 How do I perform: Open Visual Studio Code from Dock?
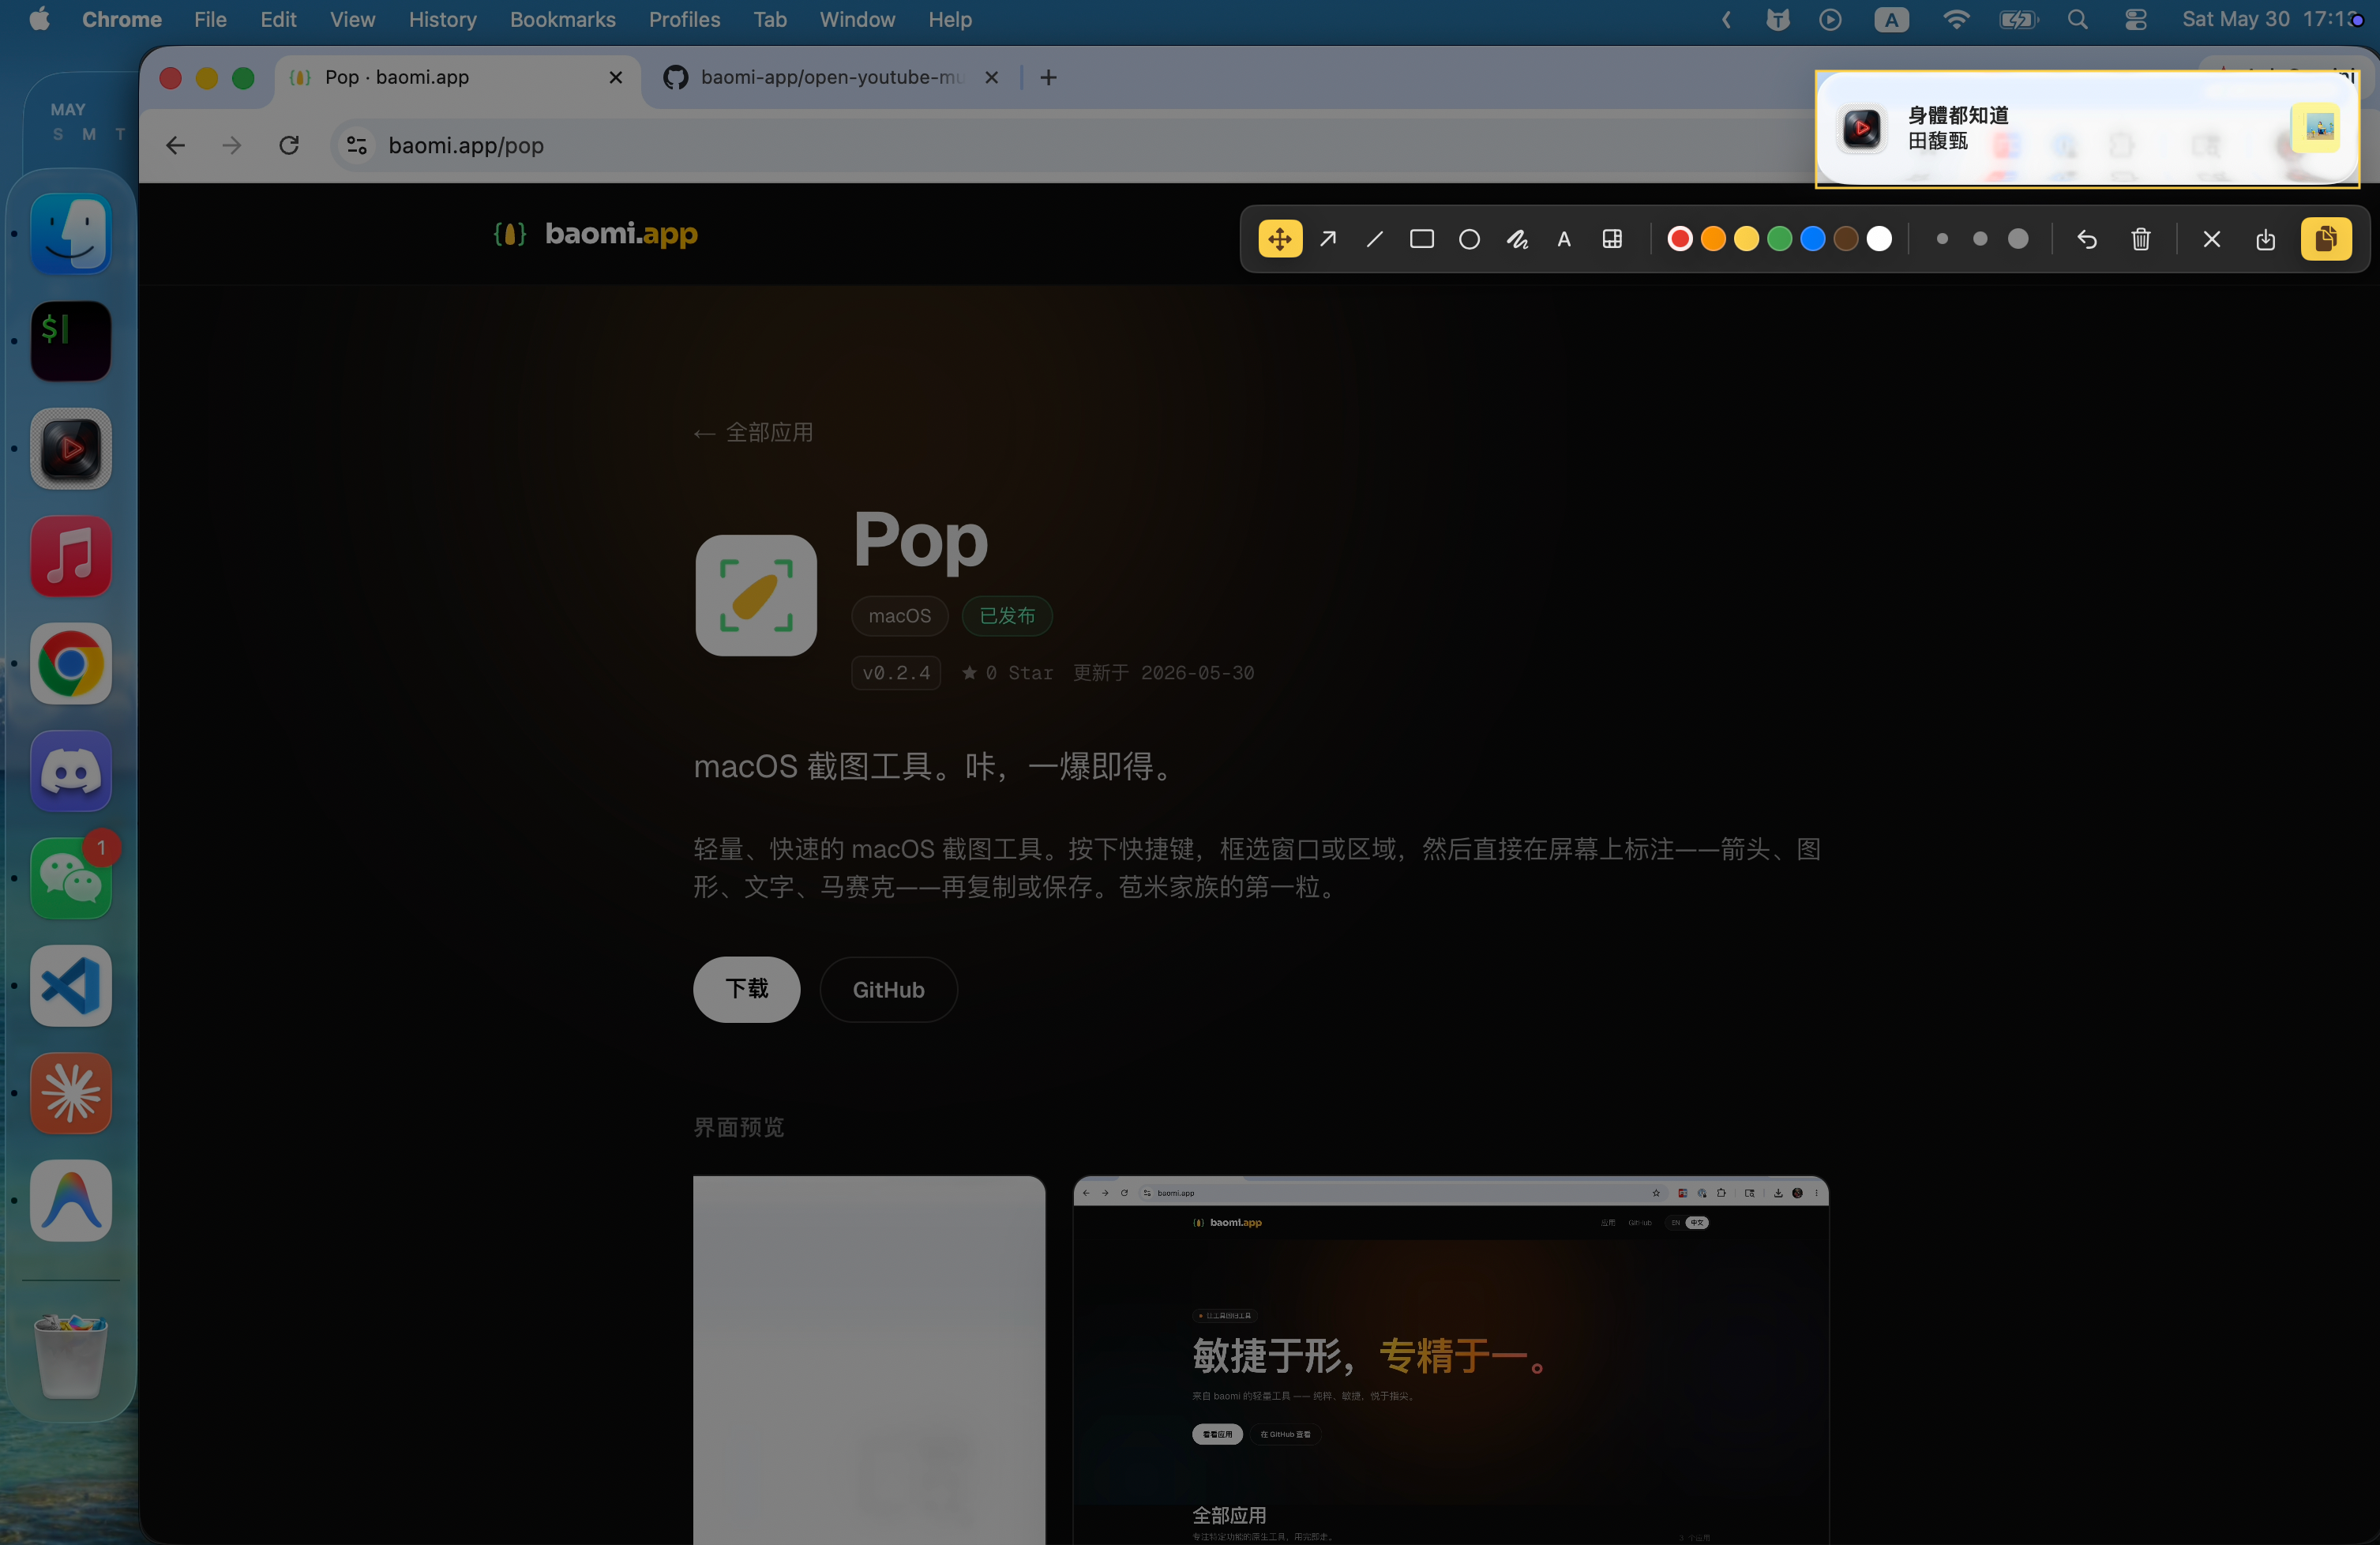point(71,986)
